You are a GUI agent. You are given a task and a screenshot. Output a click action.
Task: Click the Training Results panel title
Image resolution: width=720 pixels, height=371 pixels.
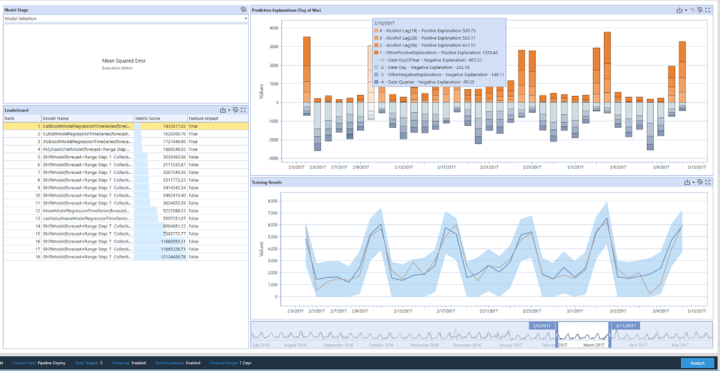coord(267,182)
